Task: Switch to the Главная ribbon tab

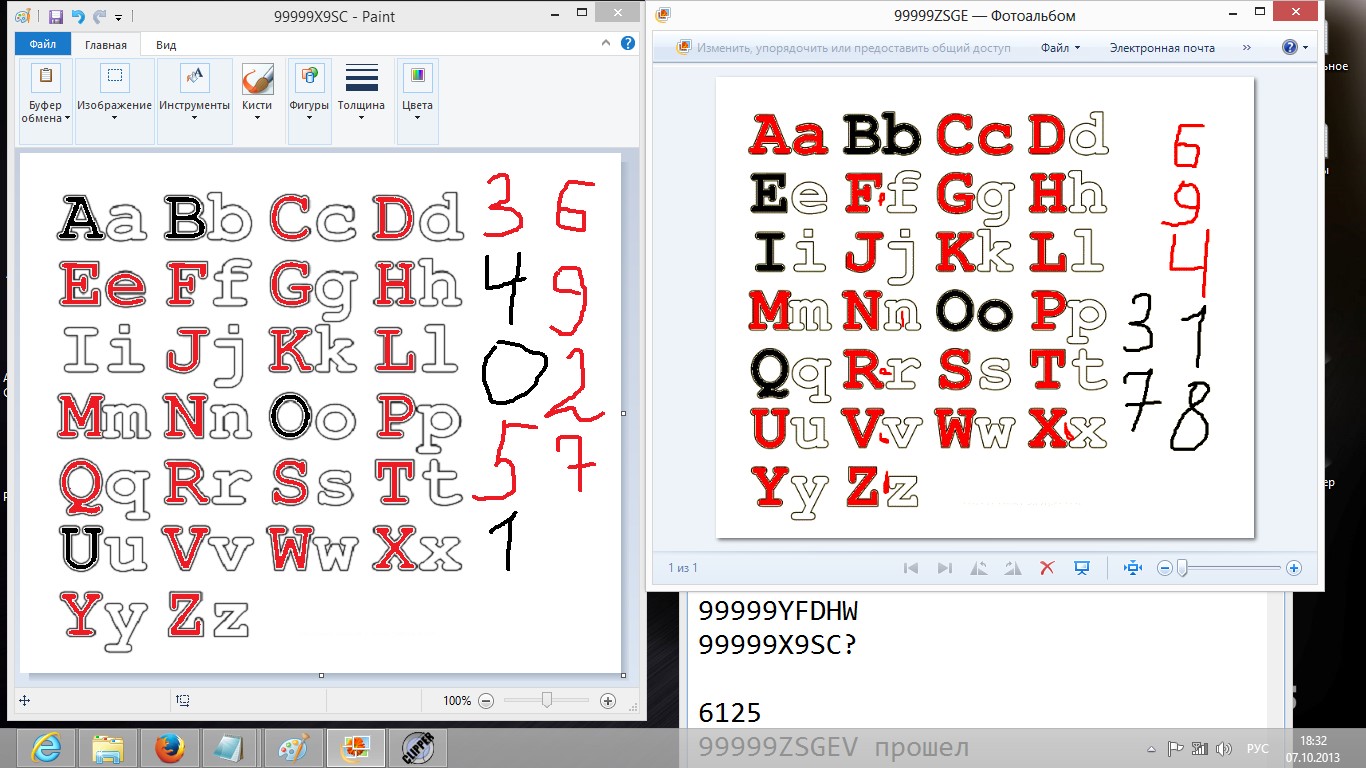Action: [x=106, y=45]
